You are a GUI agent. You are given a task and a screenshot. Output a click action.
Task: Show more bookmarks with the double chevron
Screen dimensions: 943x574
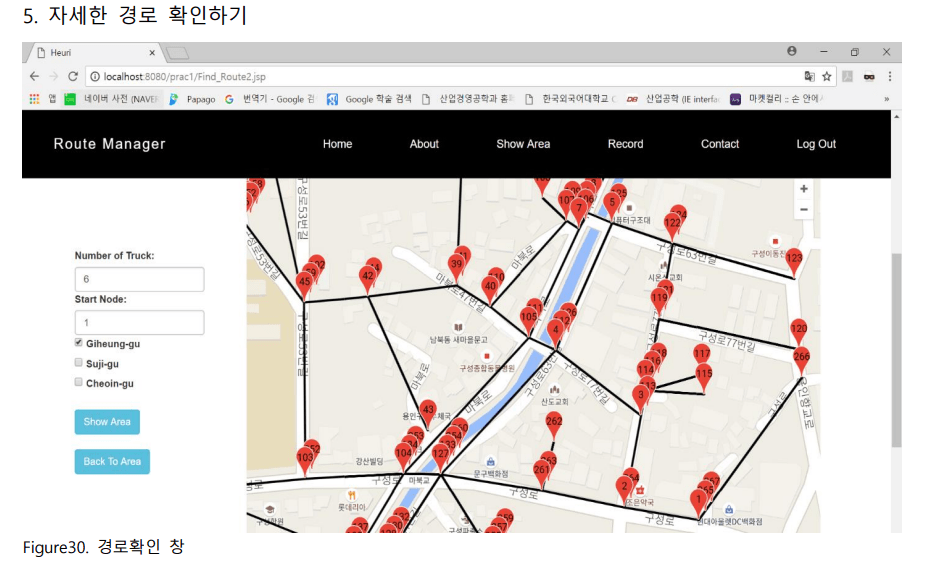coord(886,99)
